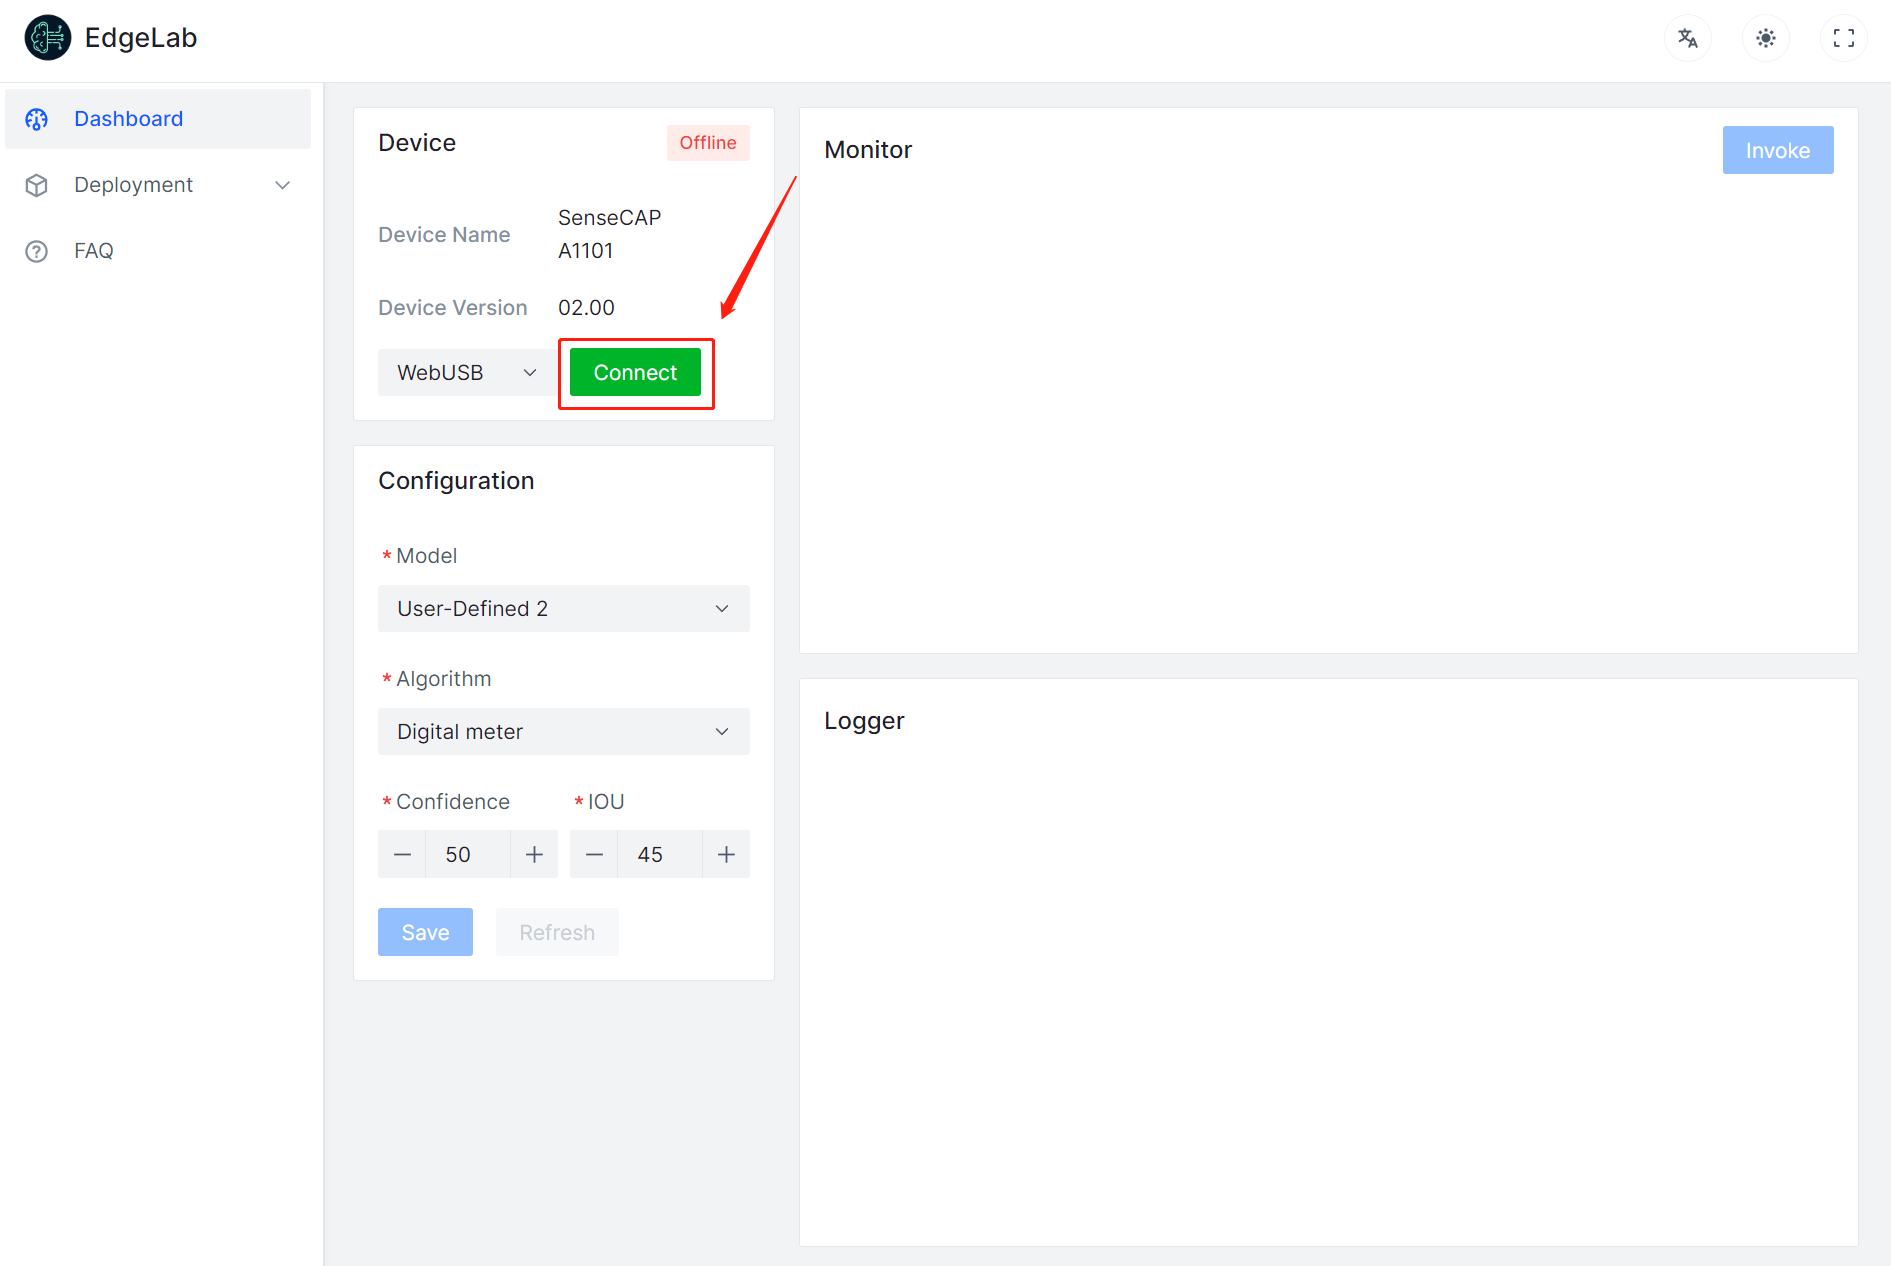The width and height of the screenshot is (1891, 1266).
Task: Click the Algorithm field label
Action: (x=443, y=679)
